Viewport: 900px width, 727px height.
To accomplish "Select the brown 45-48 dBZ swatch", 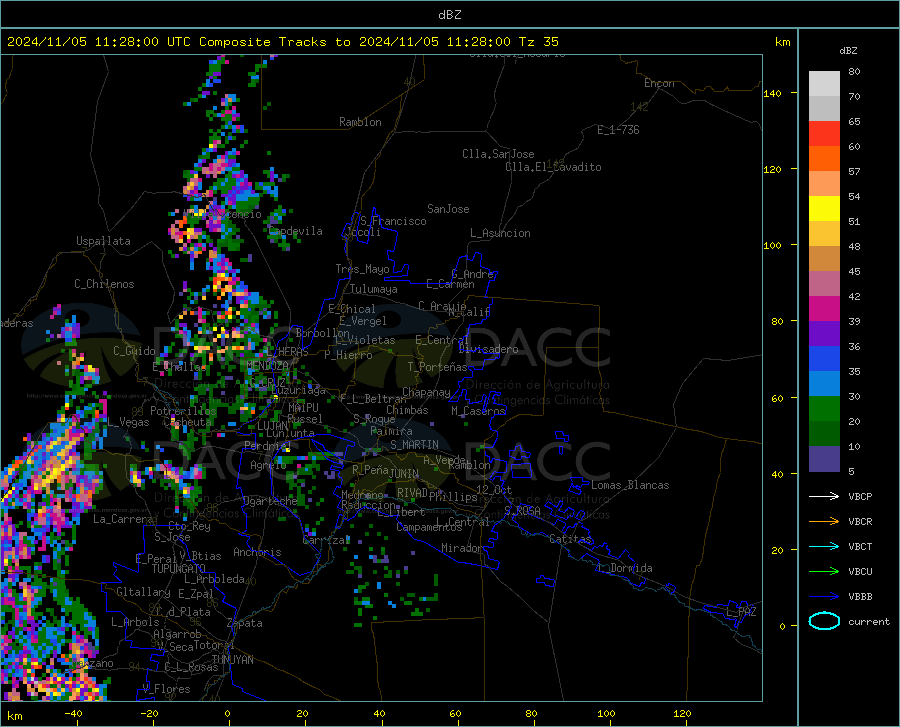I will [824, 259].
